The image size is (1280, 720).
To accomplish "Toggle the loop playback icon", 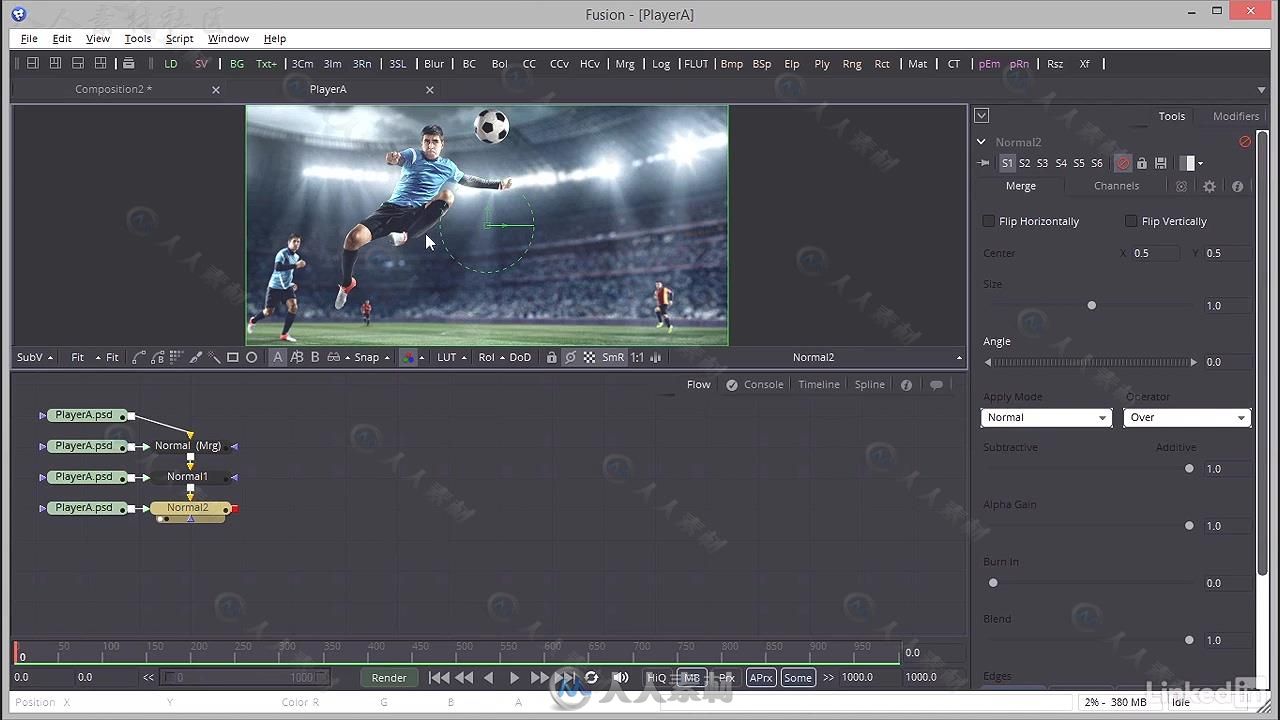I will (591, 677).
